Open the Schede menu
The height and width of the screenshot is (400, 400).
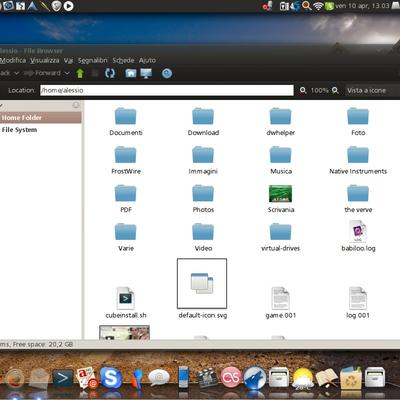pyautogui.click(x=123, y=60)
